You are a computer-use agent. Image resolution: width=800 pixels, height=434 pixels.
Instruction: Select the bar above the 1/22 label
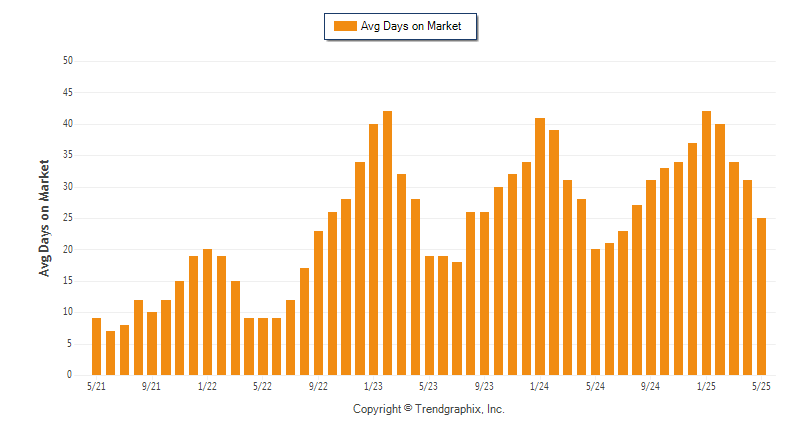pyautogui.click(x=207, y=312)
